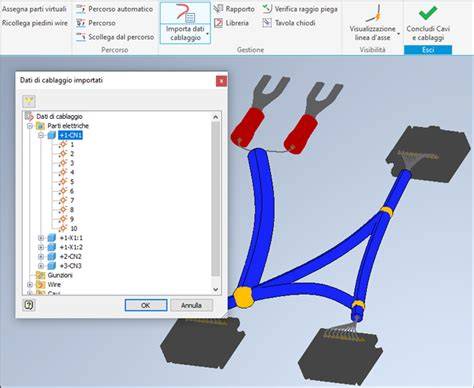Open the Libreria tool
This screenshot has height=388, width=474.
tap(232, 23)
